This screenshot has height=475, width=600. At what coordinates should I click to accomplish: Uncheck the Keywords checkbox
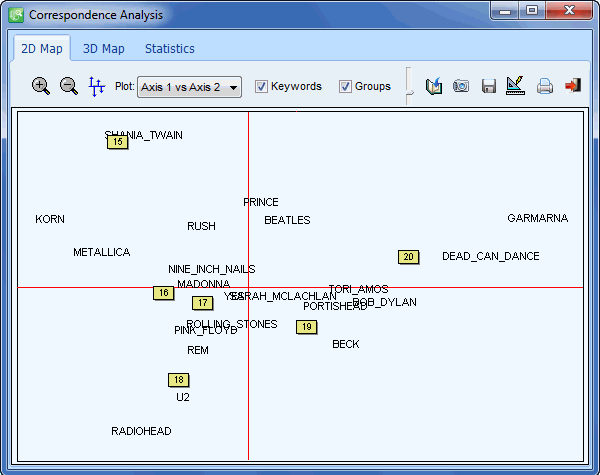261,87
